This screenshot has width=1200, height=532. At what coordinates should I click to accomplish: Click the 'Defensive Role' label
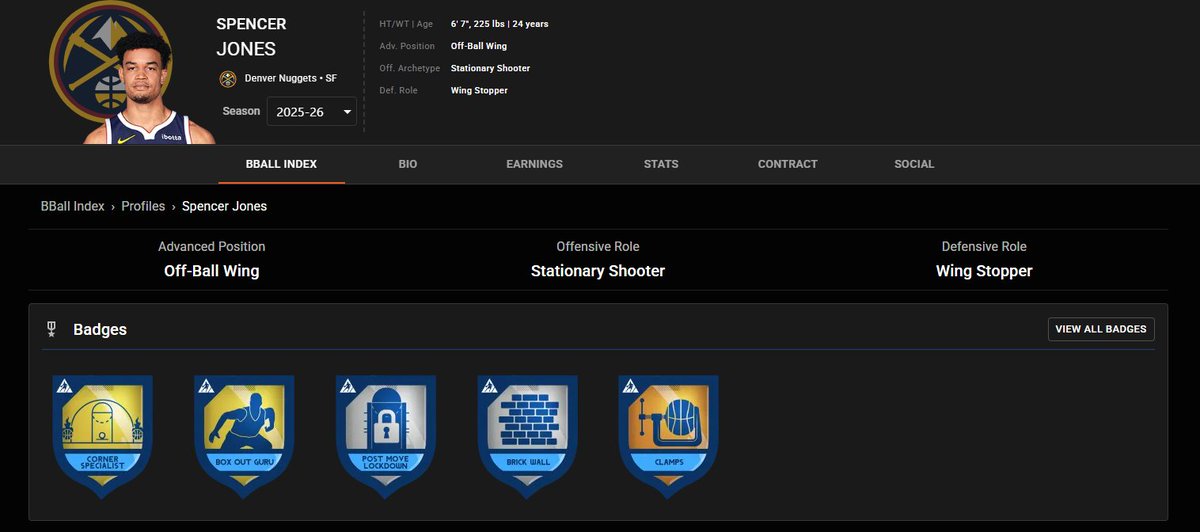984,246
